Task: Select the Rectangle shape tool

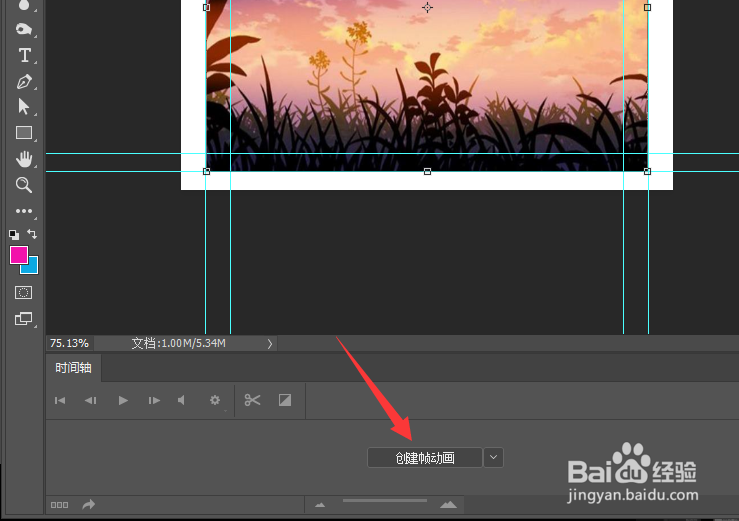Action: (24, 133)
